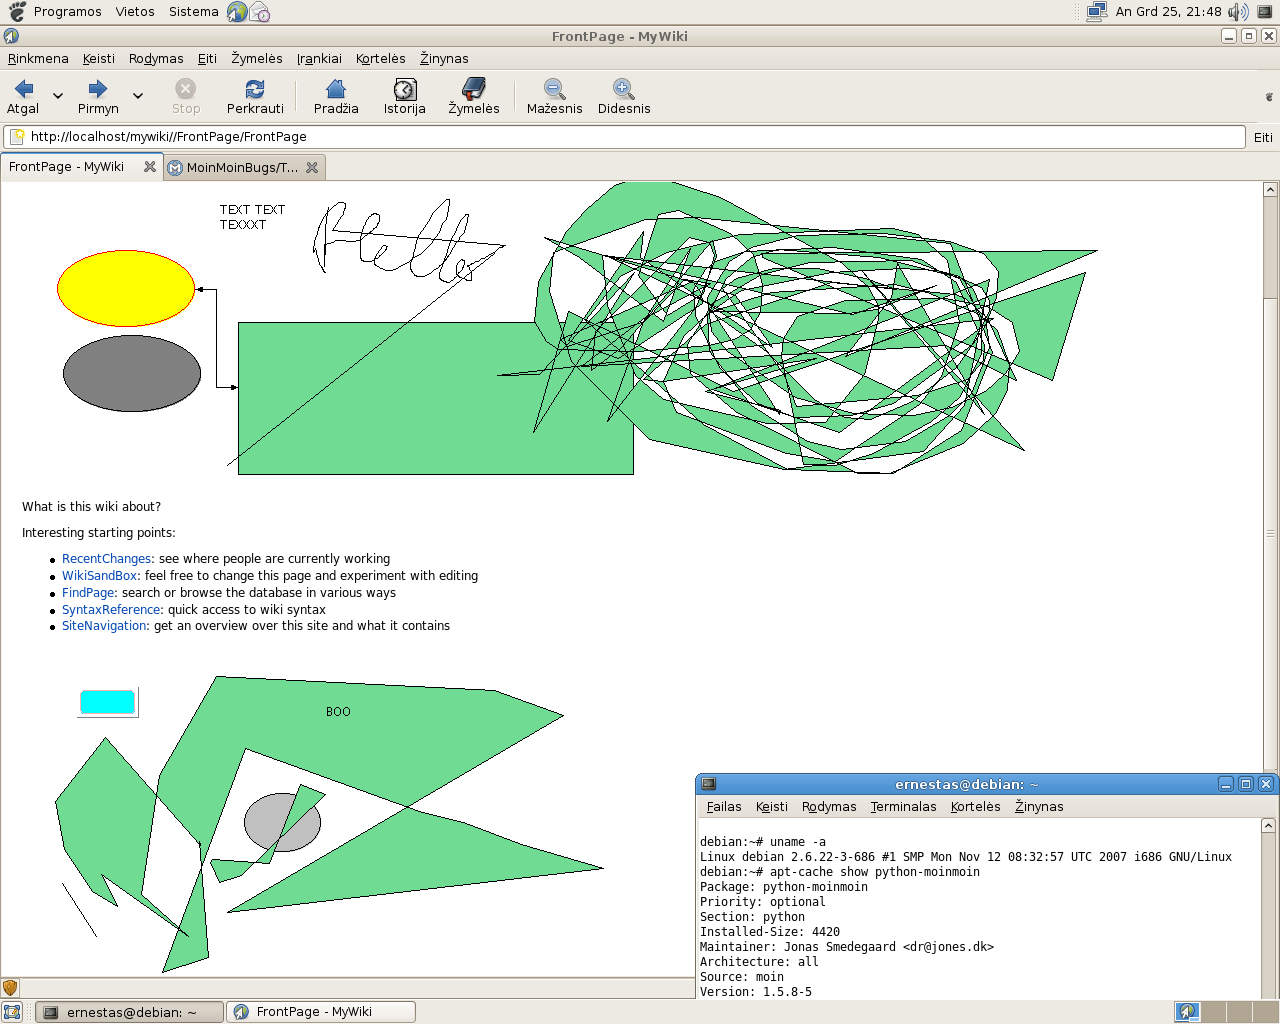Open the Rinkmena menu
The height and width of the screenshot is (1024, 1280).
(x=38, y=59)
